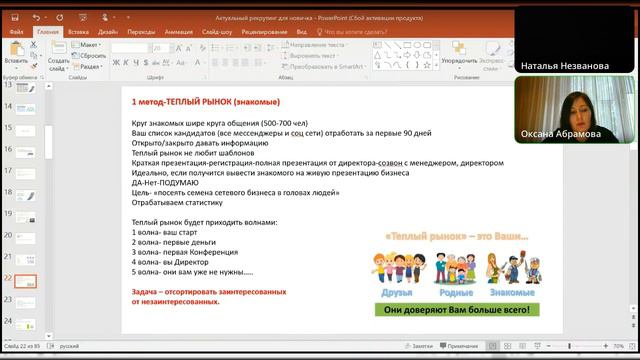Click the Вставить paste icon
Image resolution: width=640 pixels, height=360 pixels.
pyautogui.click(x=17, y=49)
